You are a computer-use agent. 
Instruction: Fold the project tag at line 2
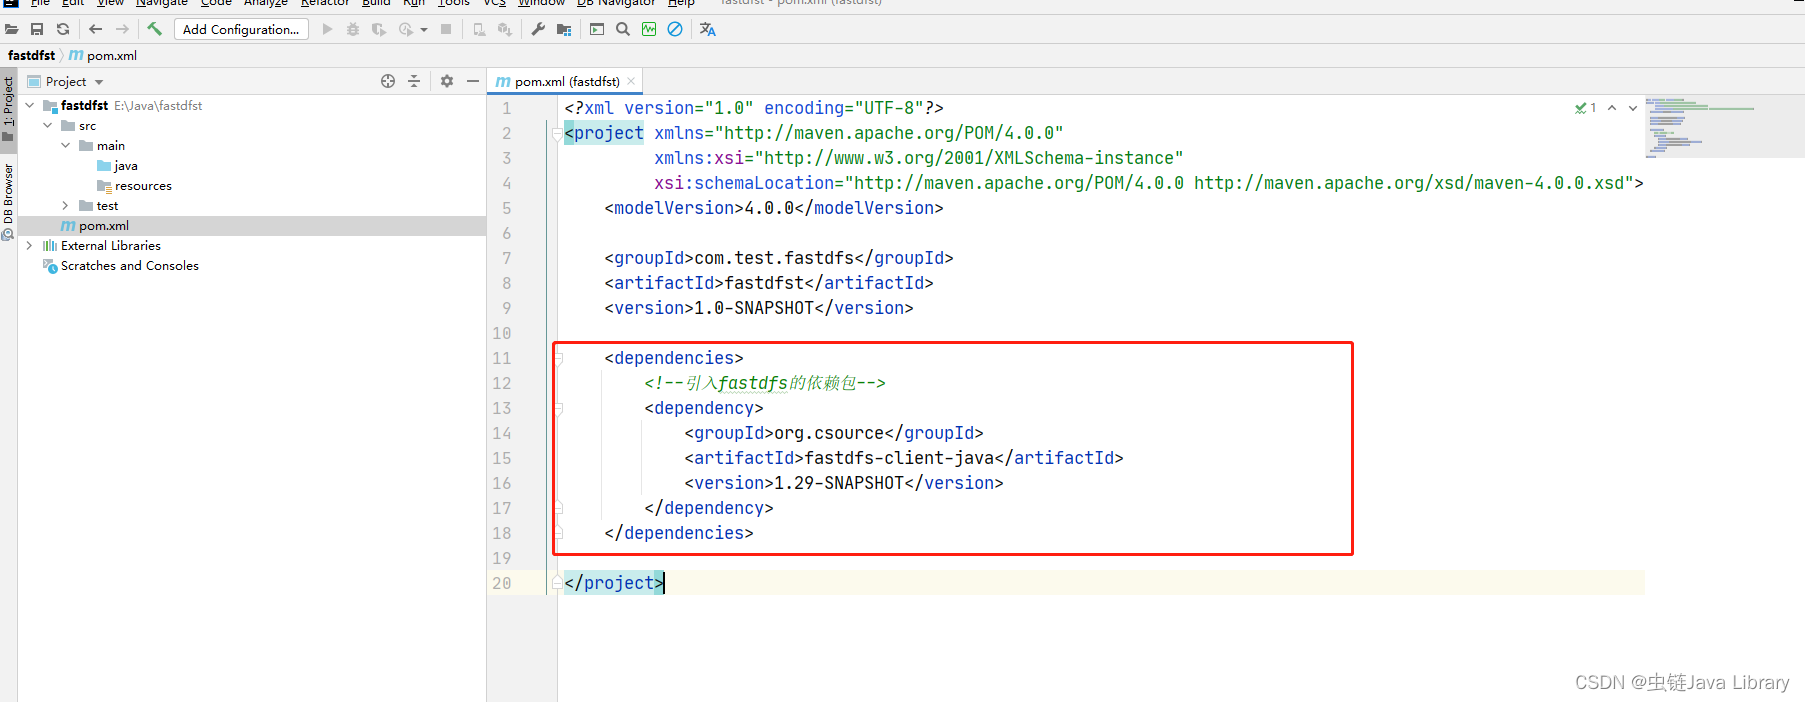(556, 133)
